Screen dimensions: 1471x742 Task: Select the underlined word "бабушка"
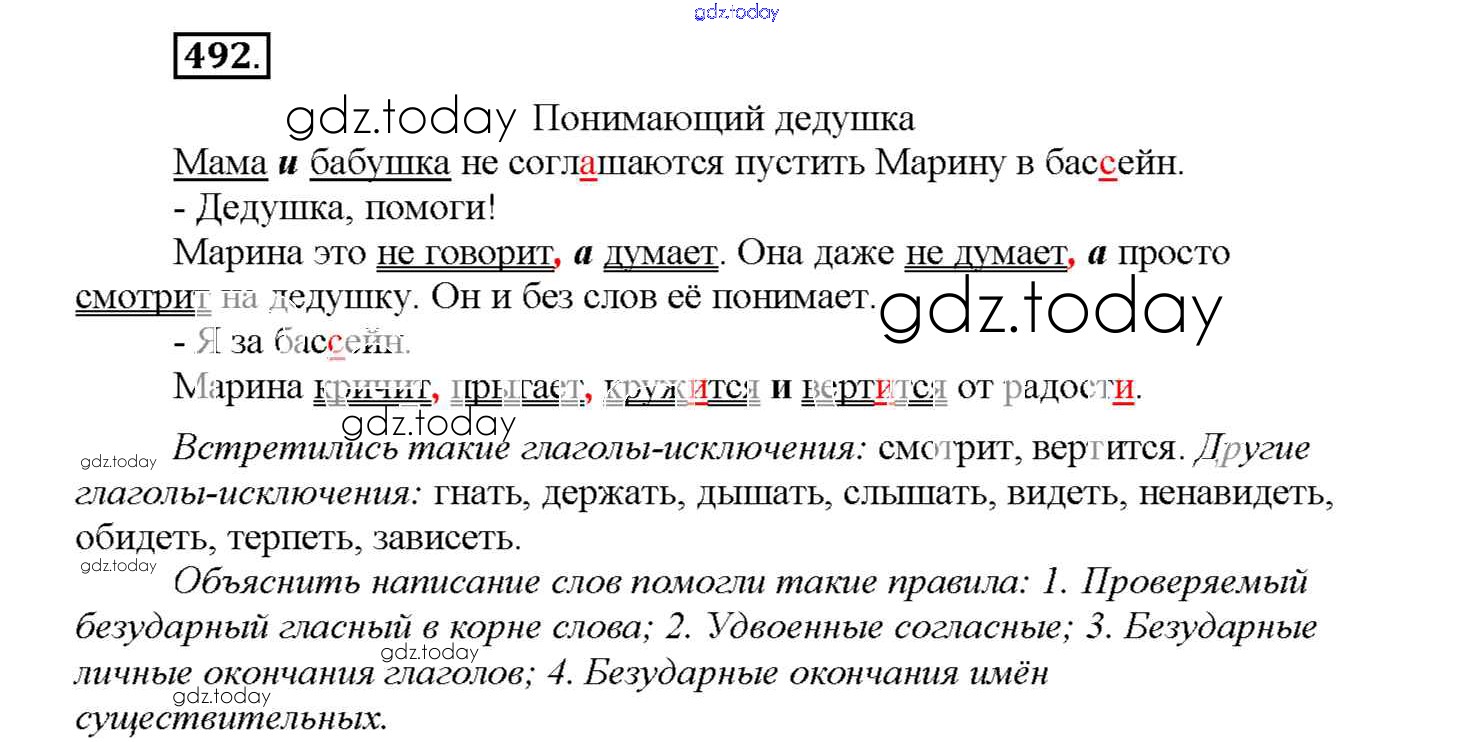pyautogui.click(x=380, y=163)
